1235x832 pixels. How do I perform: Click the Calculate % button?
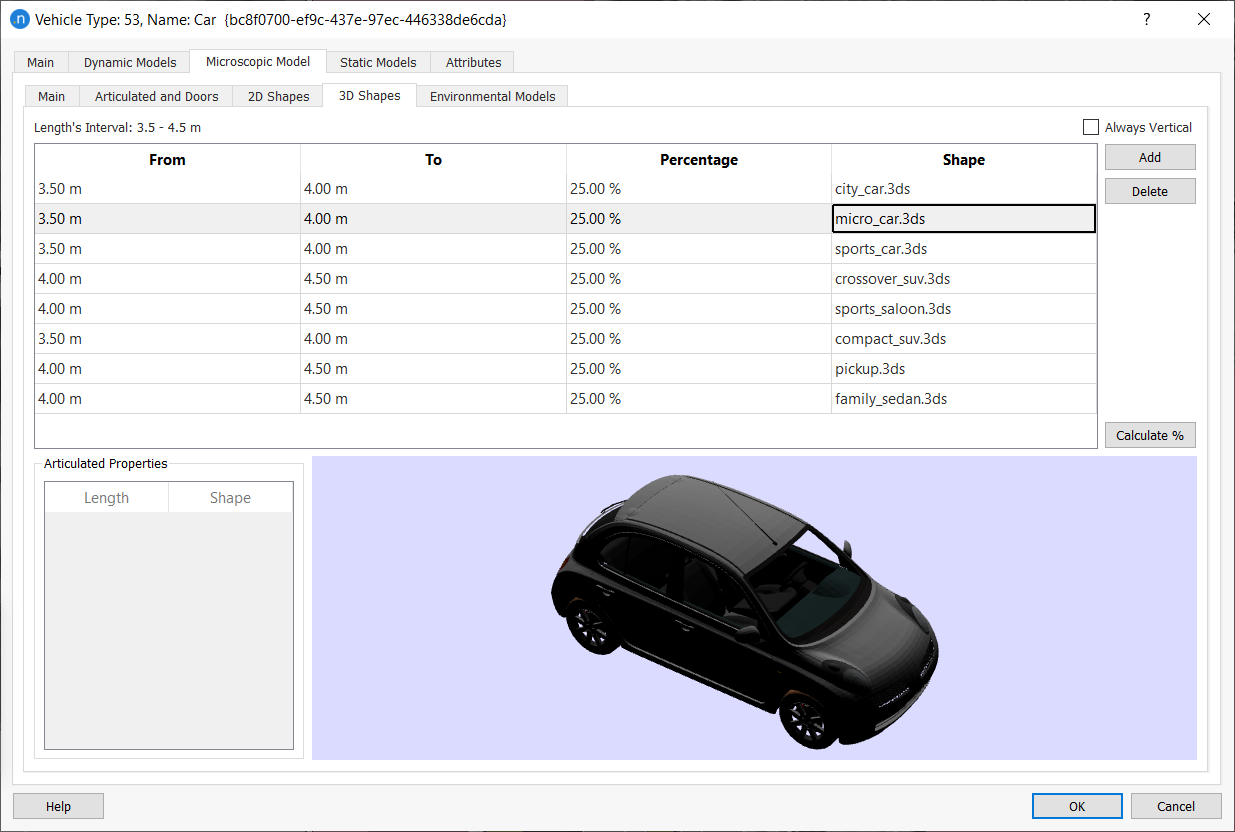(x=1149, y=435)
